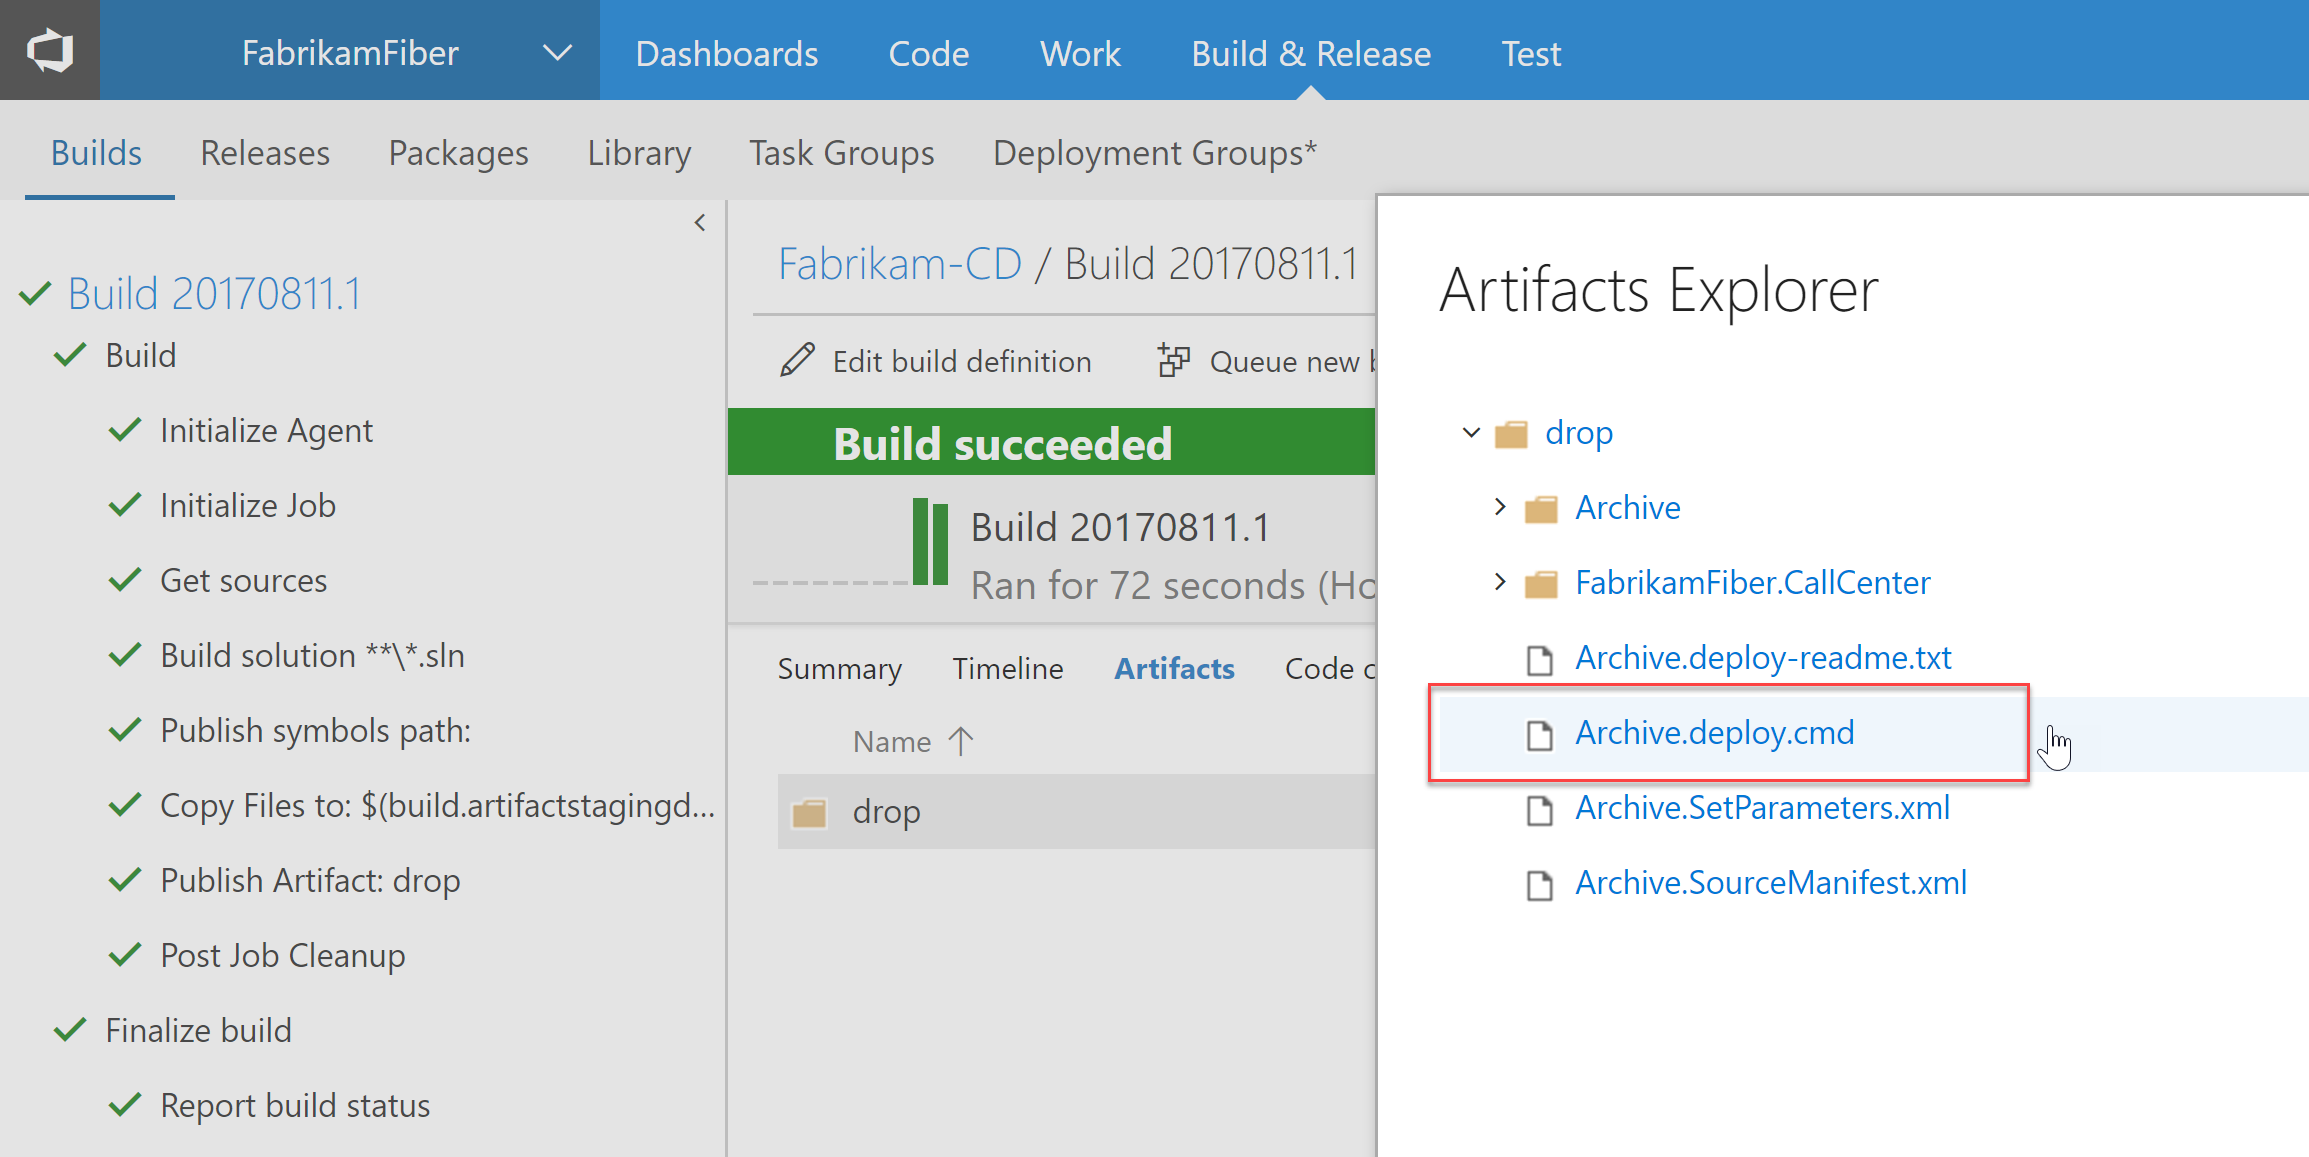Click Queue new build
This screenshot has height=1157, width=2309.
1292,362
